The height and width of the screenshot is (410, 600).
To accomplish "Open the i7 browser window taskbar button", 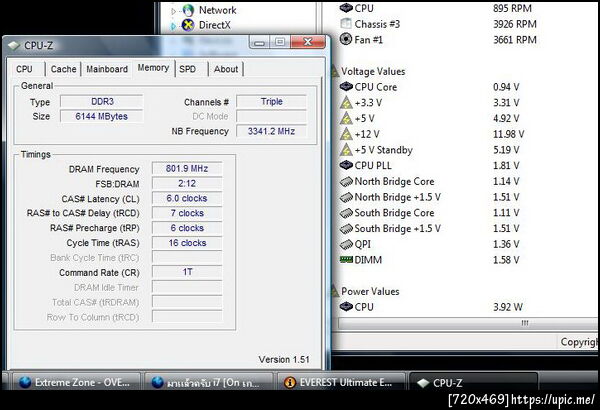I will (x=209, y=382).
